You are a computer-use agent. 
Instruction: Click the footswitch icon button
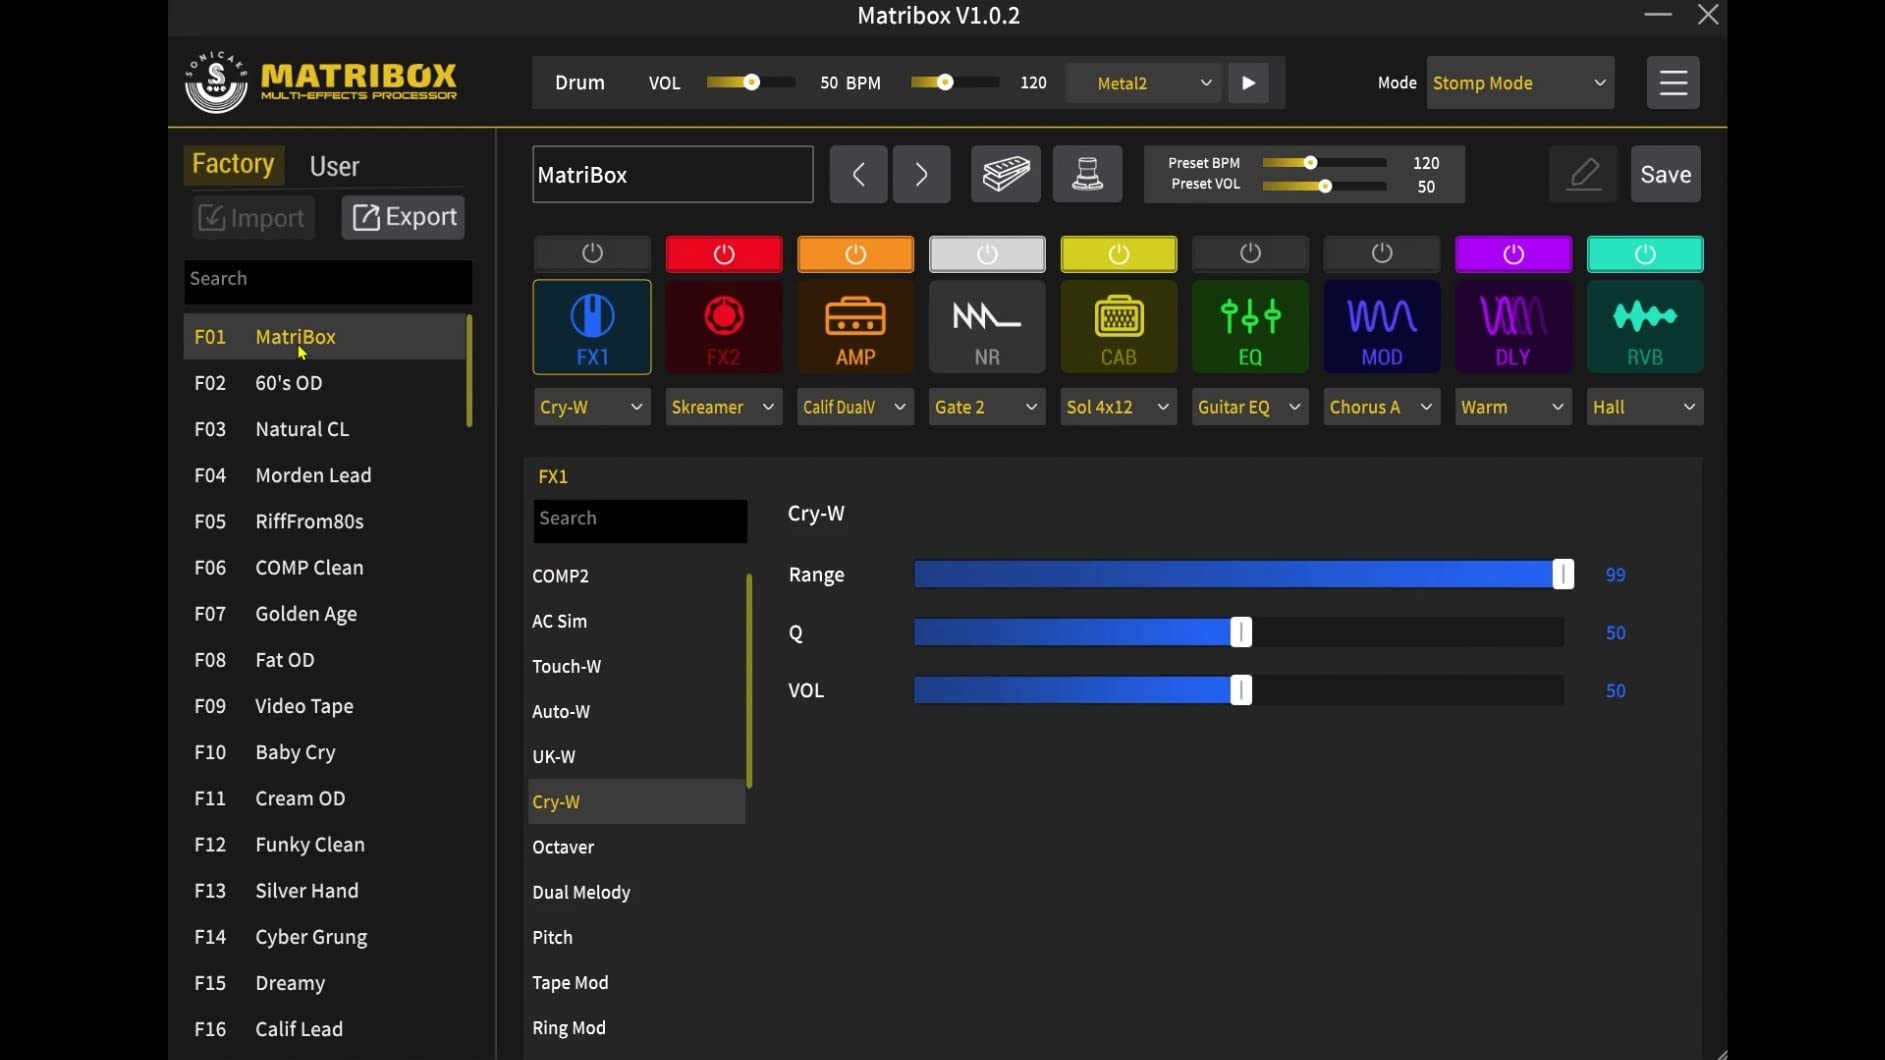(1087, 174)
